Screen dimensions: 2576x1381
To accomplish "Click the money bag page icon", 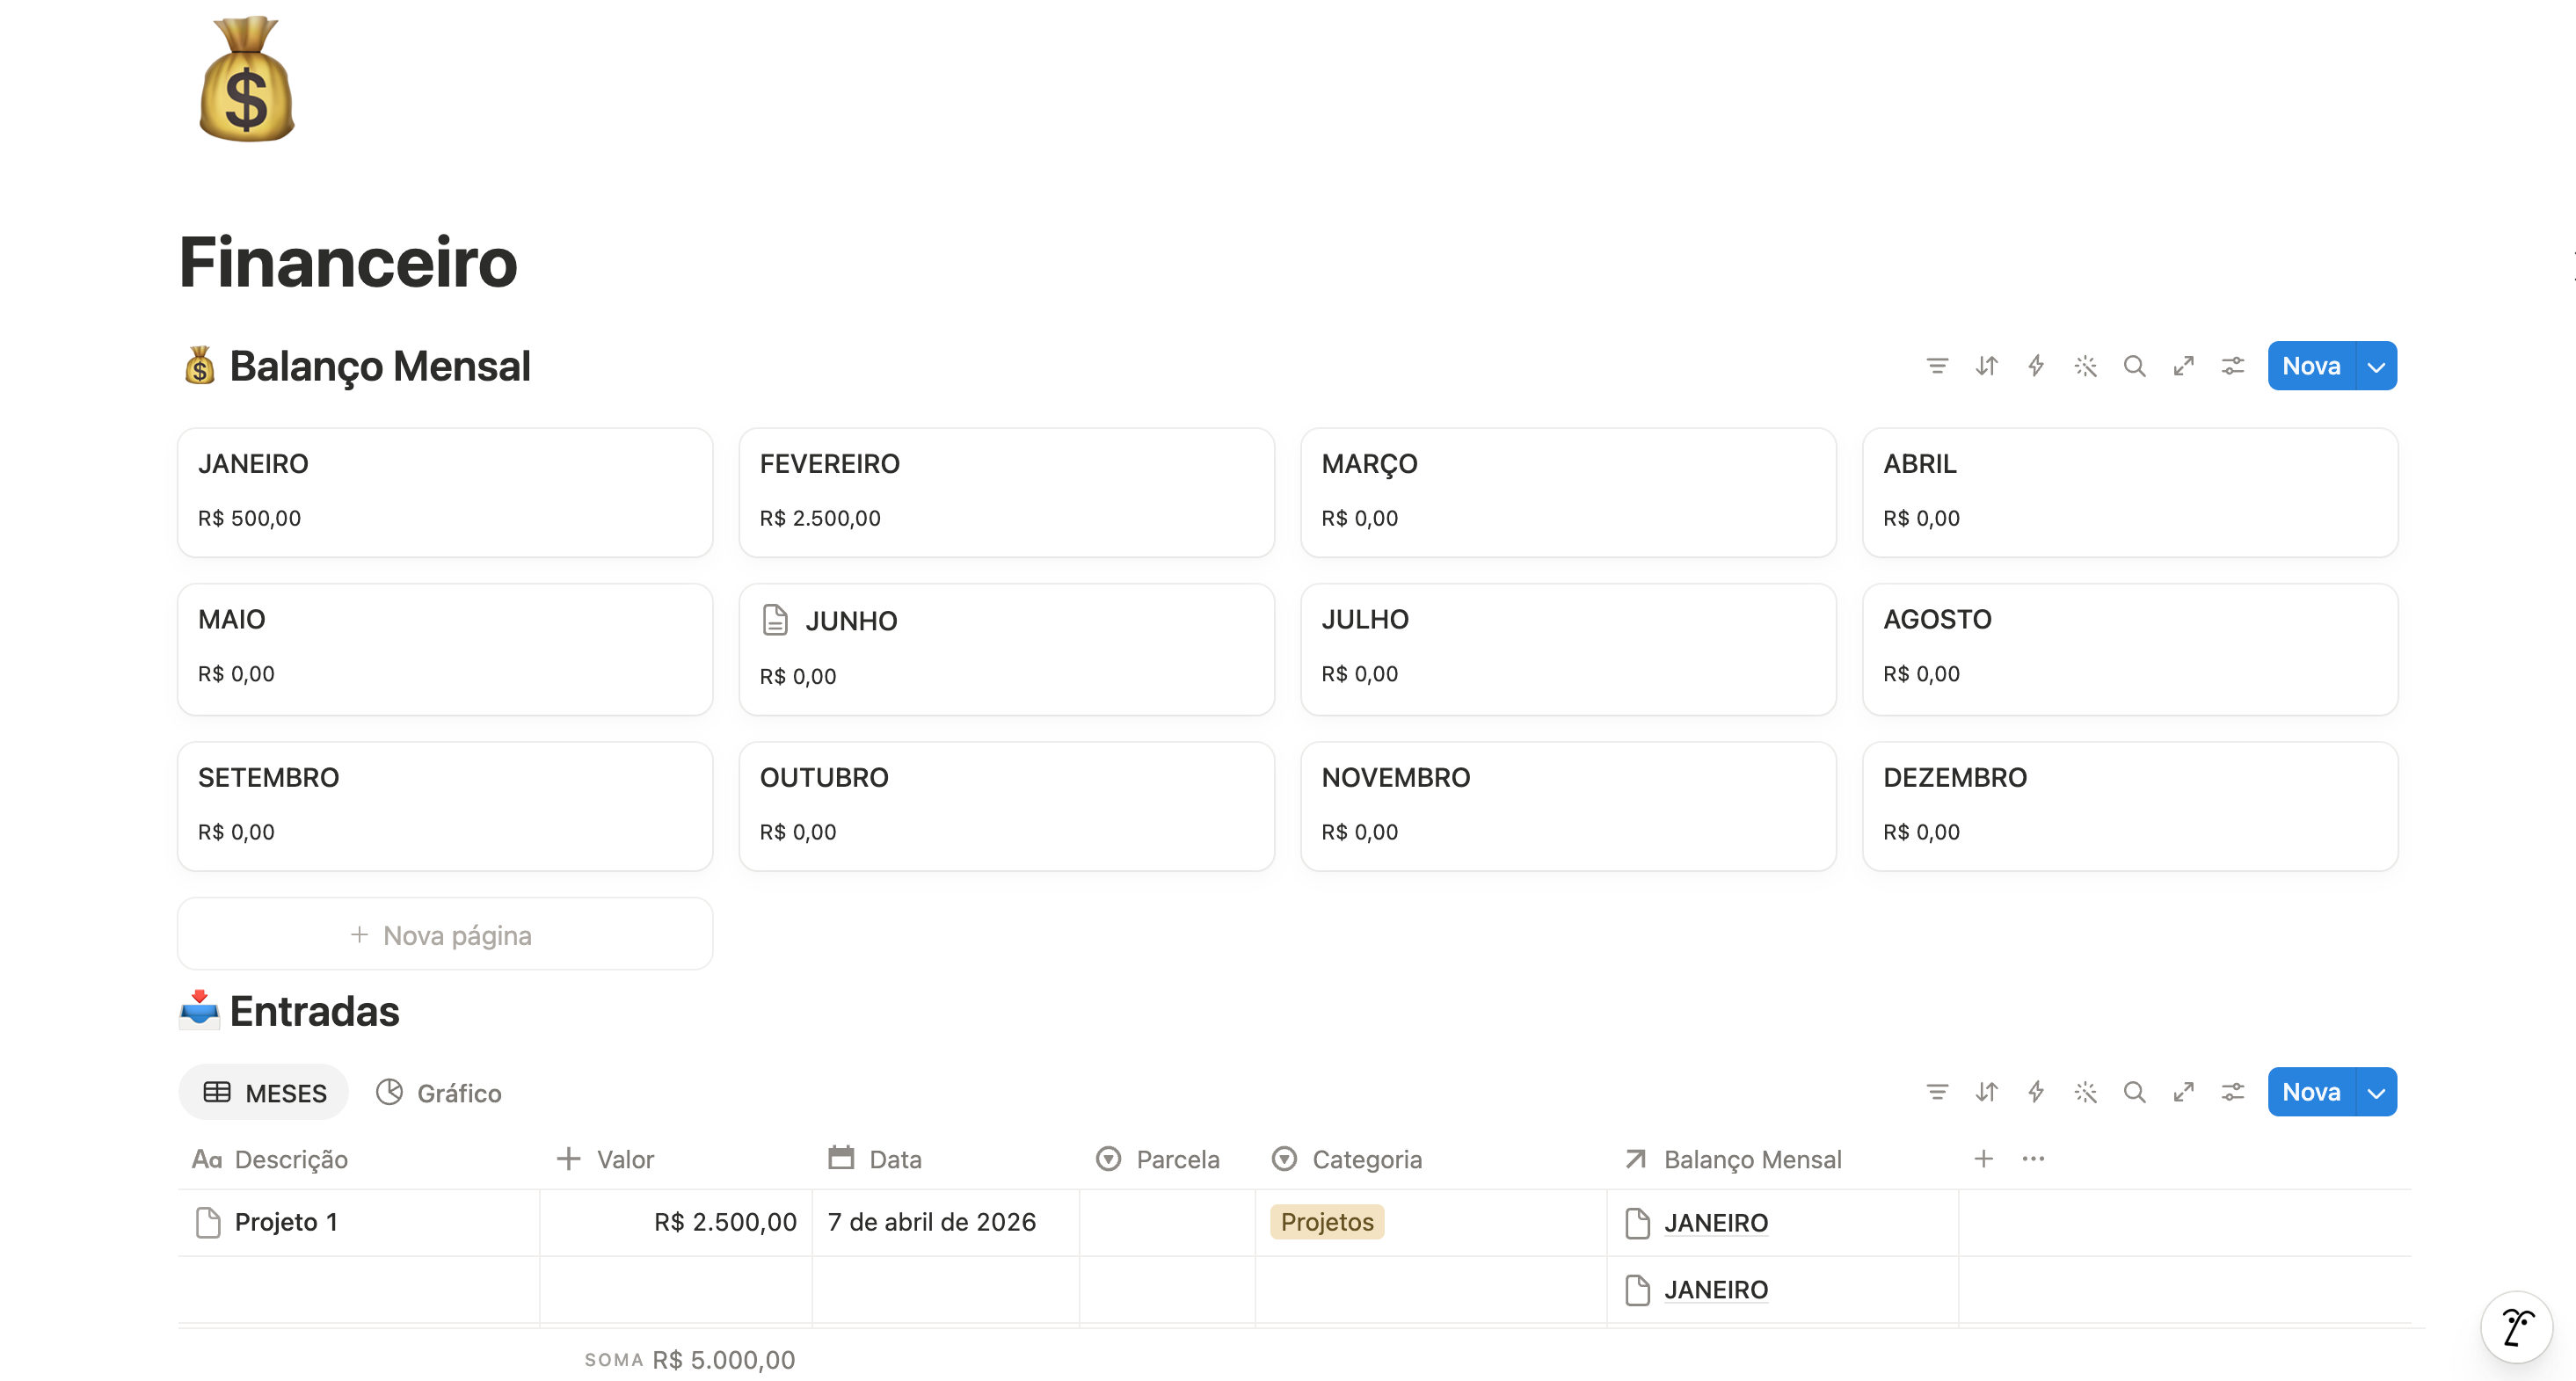I will (246, 80).
